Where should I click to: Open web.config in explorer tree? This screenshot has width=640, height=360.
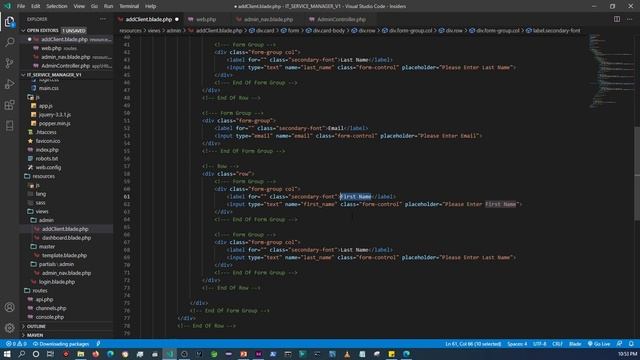[x=48, y=167]
